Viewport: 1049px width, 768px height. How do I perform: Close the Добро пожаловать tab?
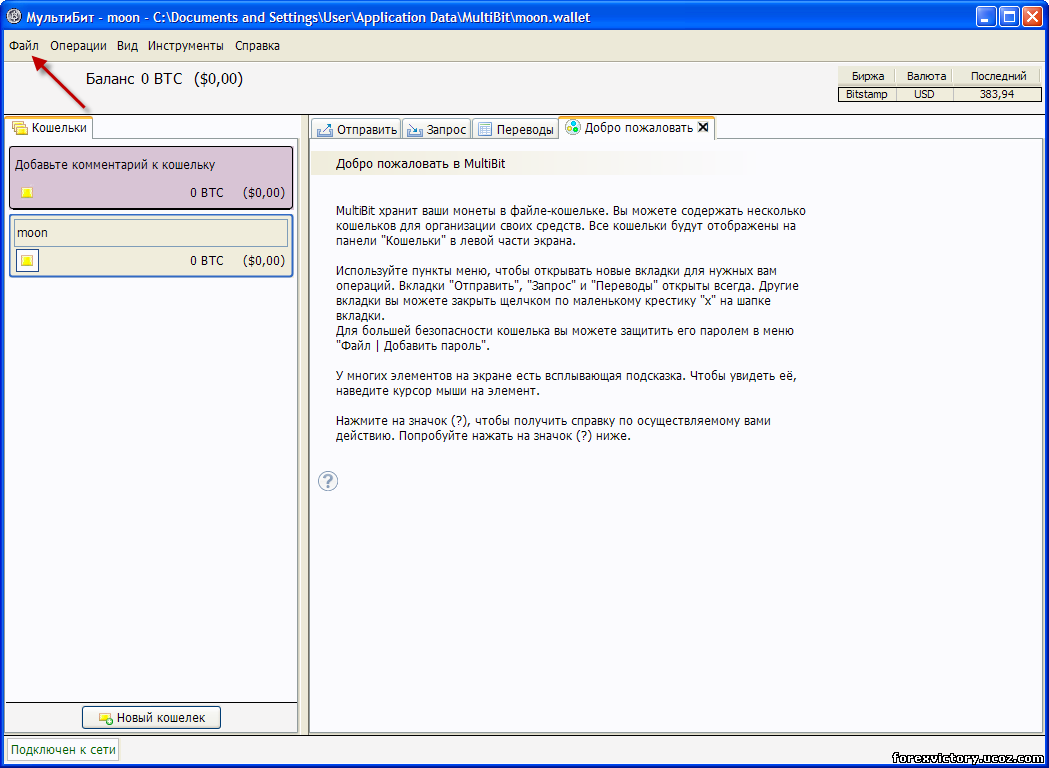pyautogui.click(x=702, y=127)
